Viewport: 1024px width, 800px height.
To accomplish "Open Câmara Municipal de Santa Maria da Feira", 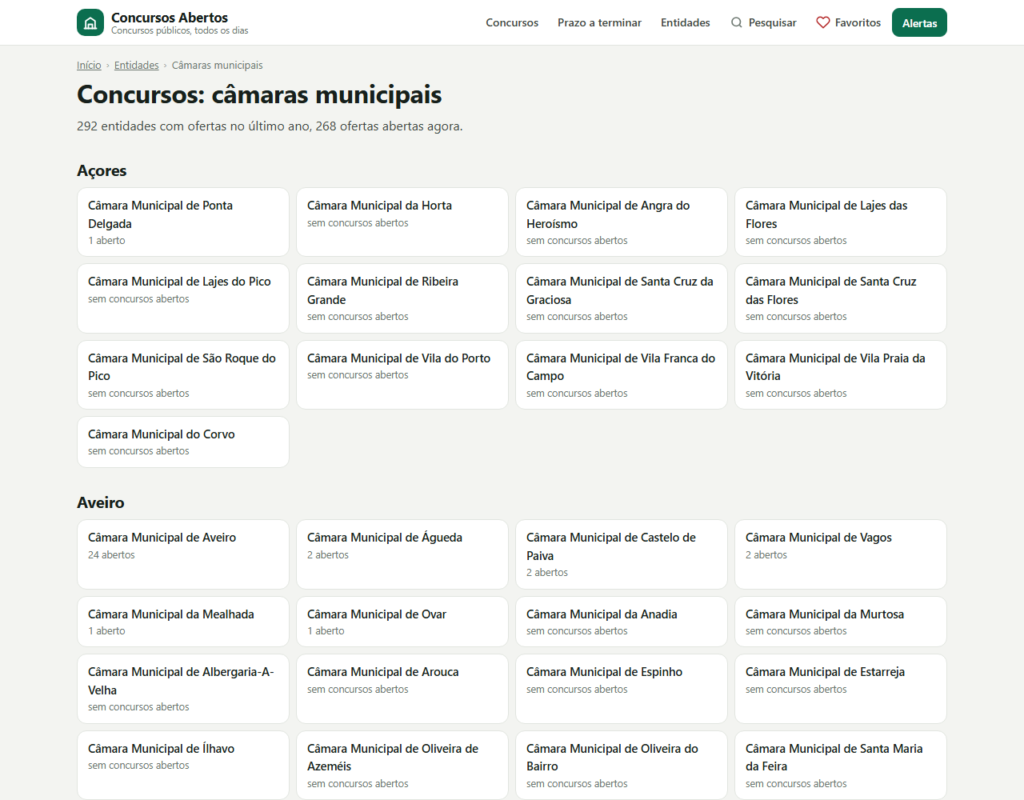I will tap(840, 765).
